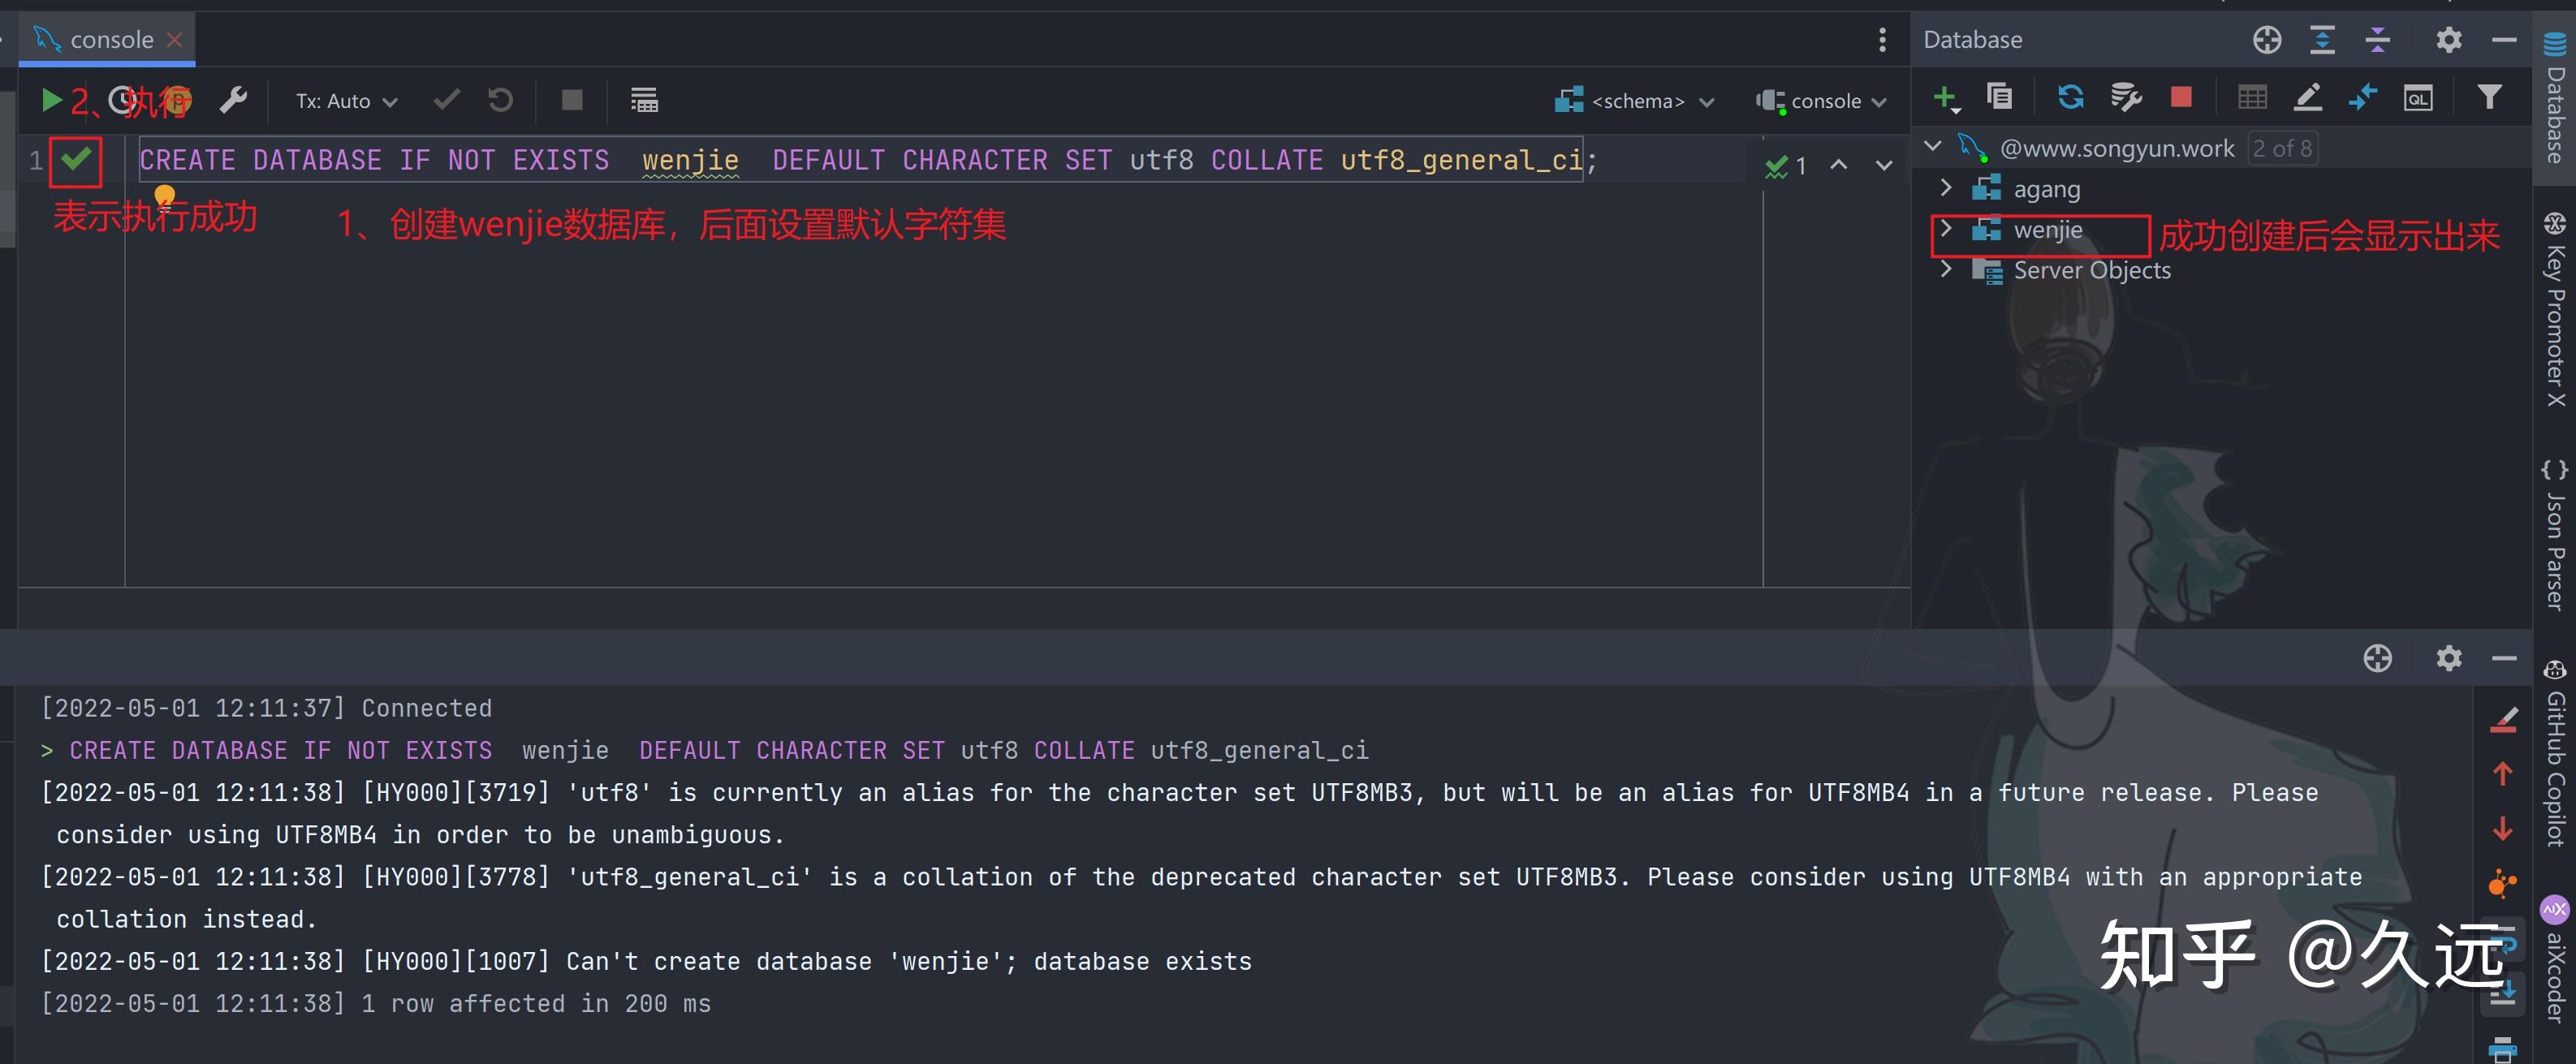The width and height of the screenshot is (2576, 1064).
Task: Rollback the transaction using the undo icon
Action: [499, 100]
